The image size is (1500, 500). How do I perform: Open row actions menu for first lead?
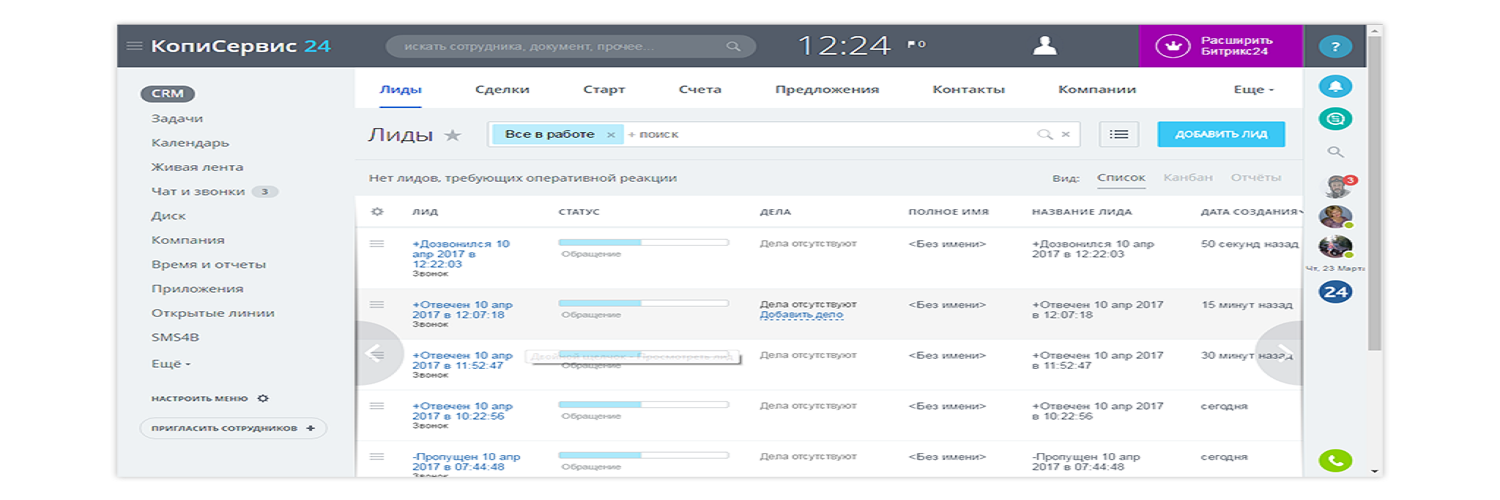[377, 244]
